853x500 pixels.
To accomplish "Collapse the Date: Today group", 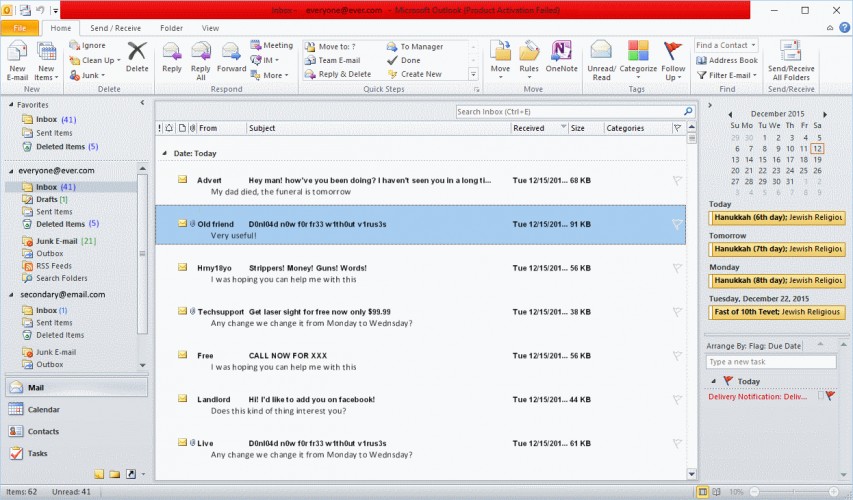I will click(164, 153).
